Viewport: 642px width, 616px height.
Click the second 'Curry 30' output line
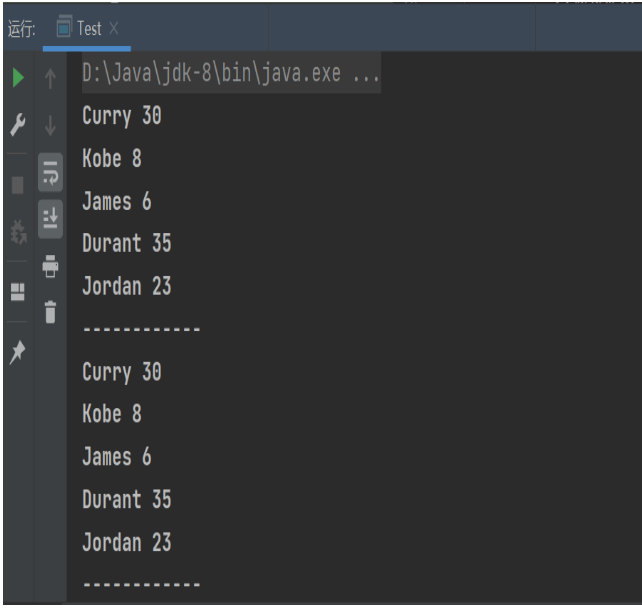122,372
